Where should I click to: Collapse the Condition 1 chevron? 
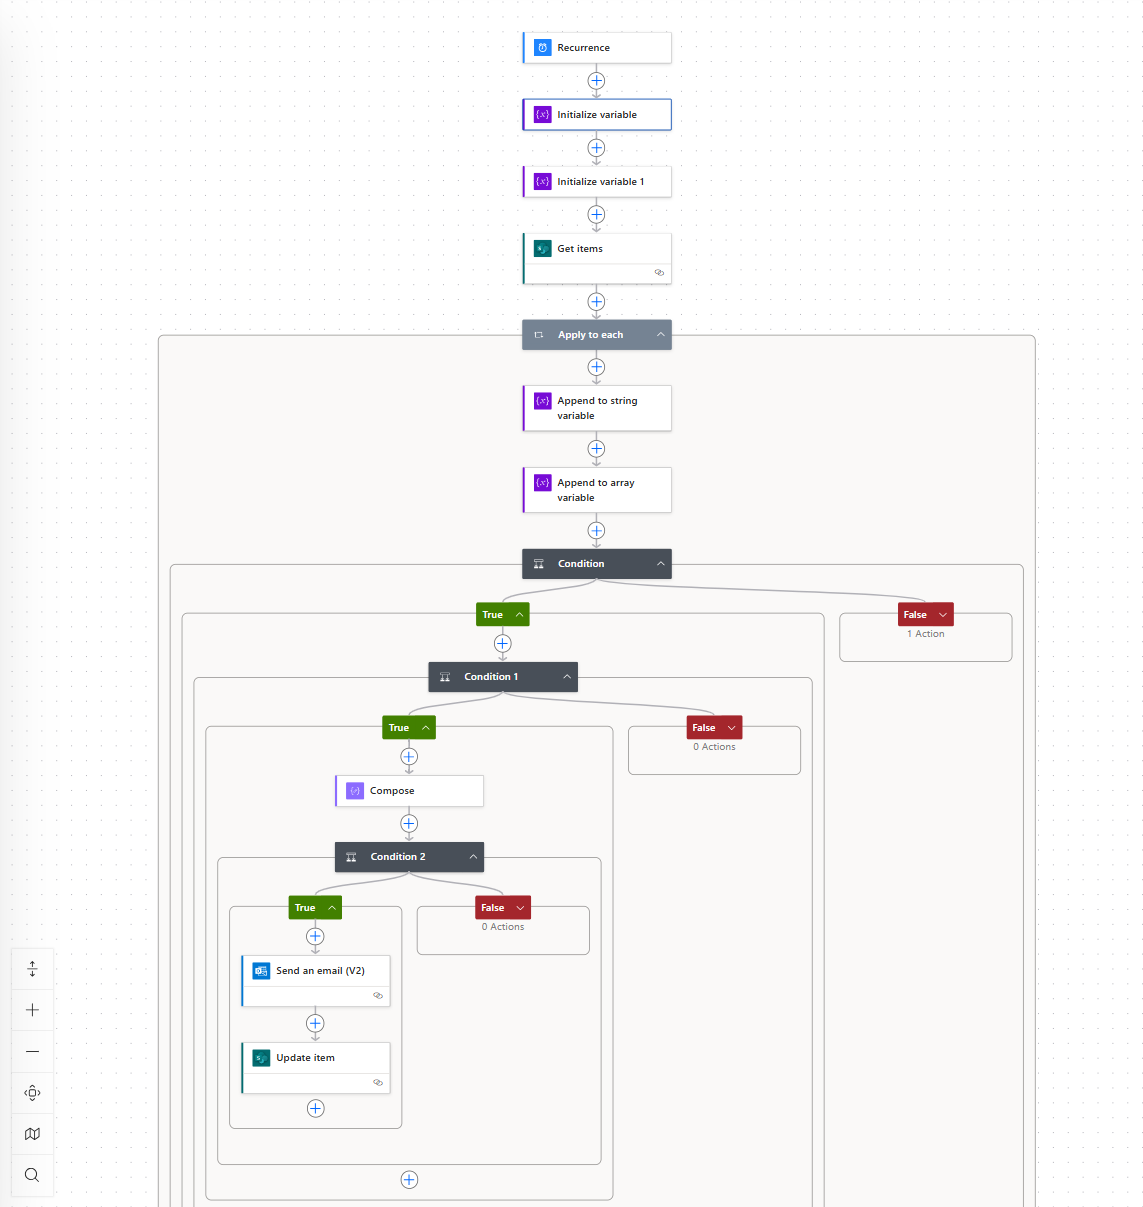pyautogui.click(x=566, y=677)
